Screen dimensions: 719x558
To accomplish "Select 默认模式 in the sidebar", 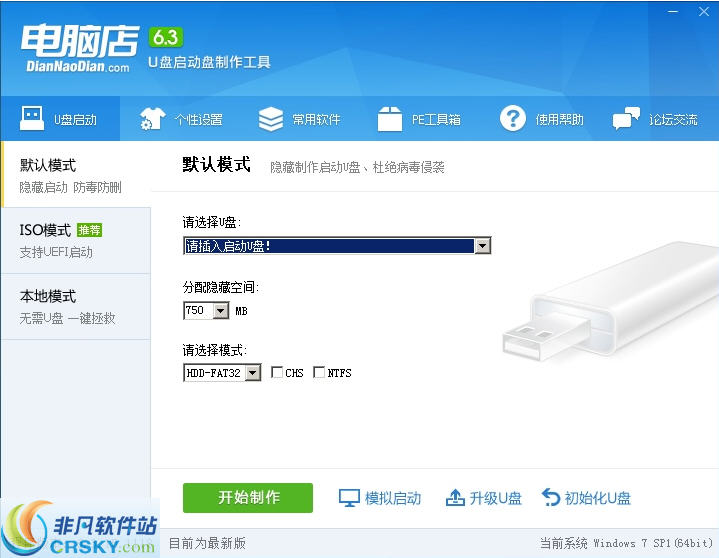I will [75, 175].
